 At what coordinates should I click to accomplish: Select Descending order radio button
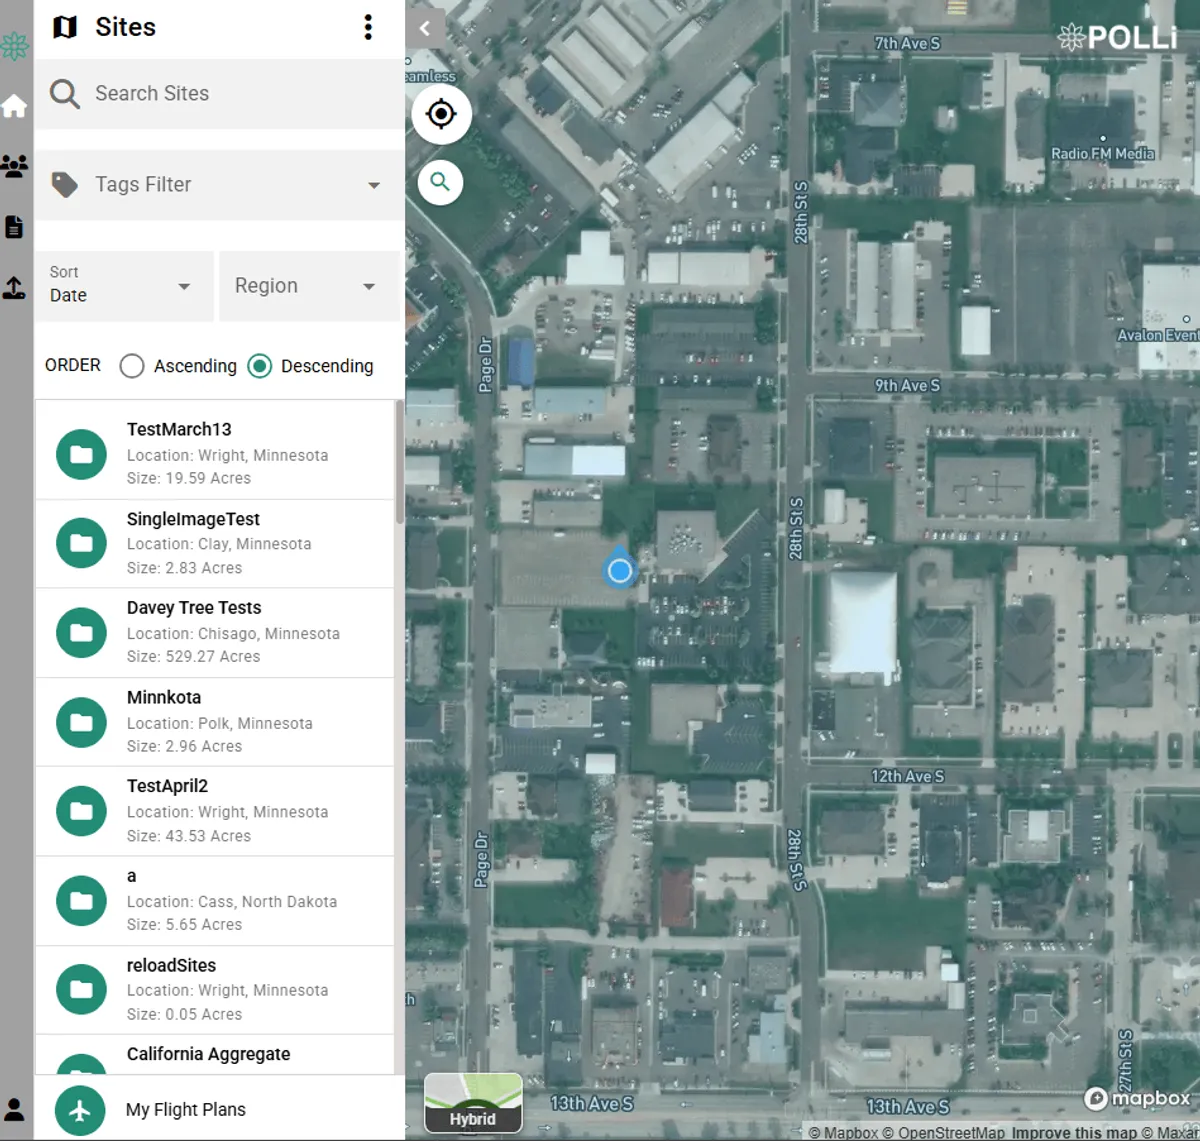coord(260,366)
